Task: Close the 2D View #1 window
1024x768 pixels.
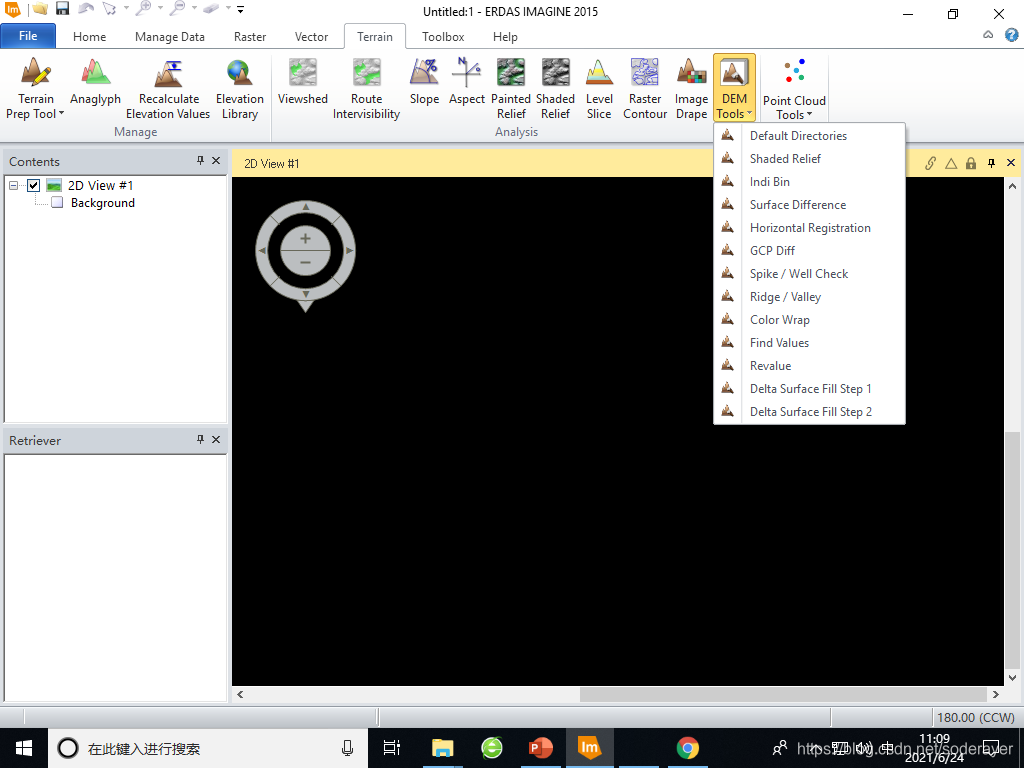Action: 1011,163
